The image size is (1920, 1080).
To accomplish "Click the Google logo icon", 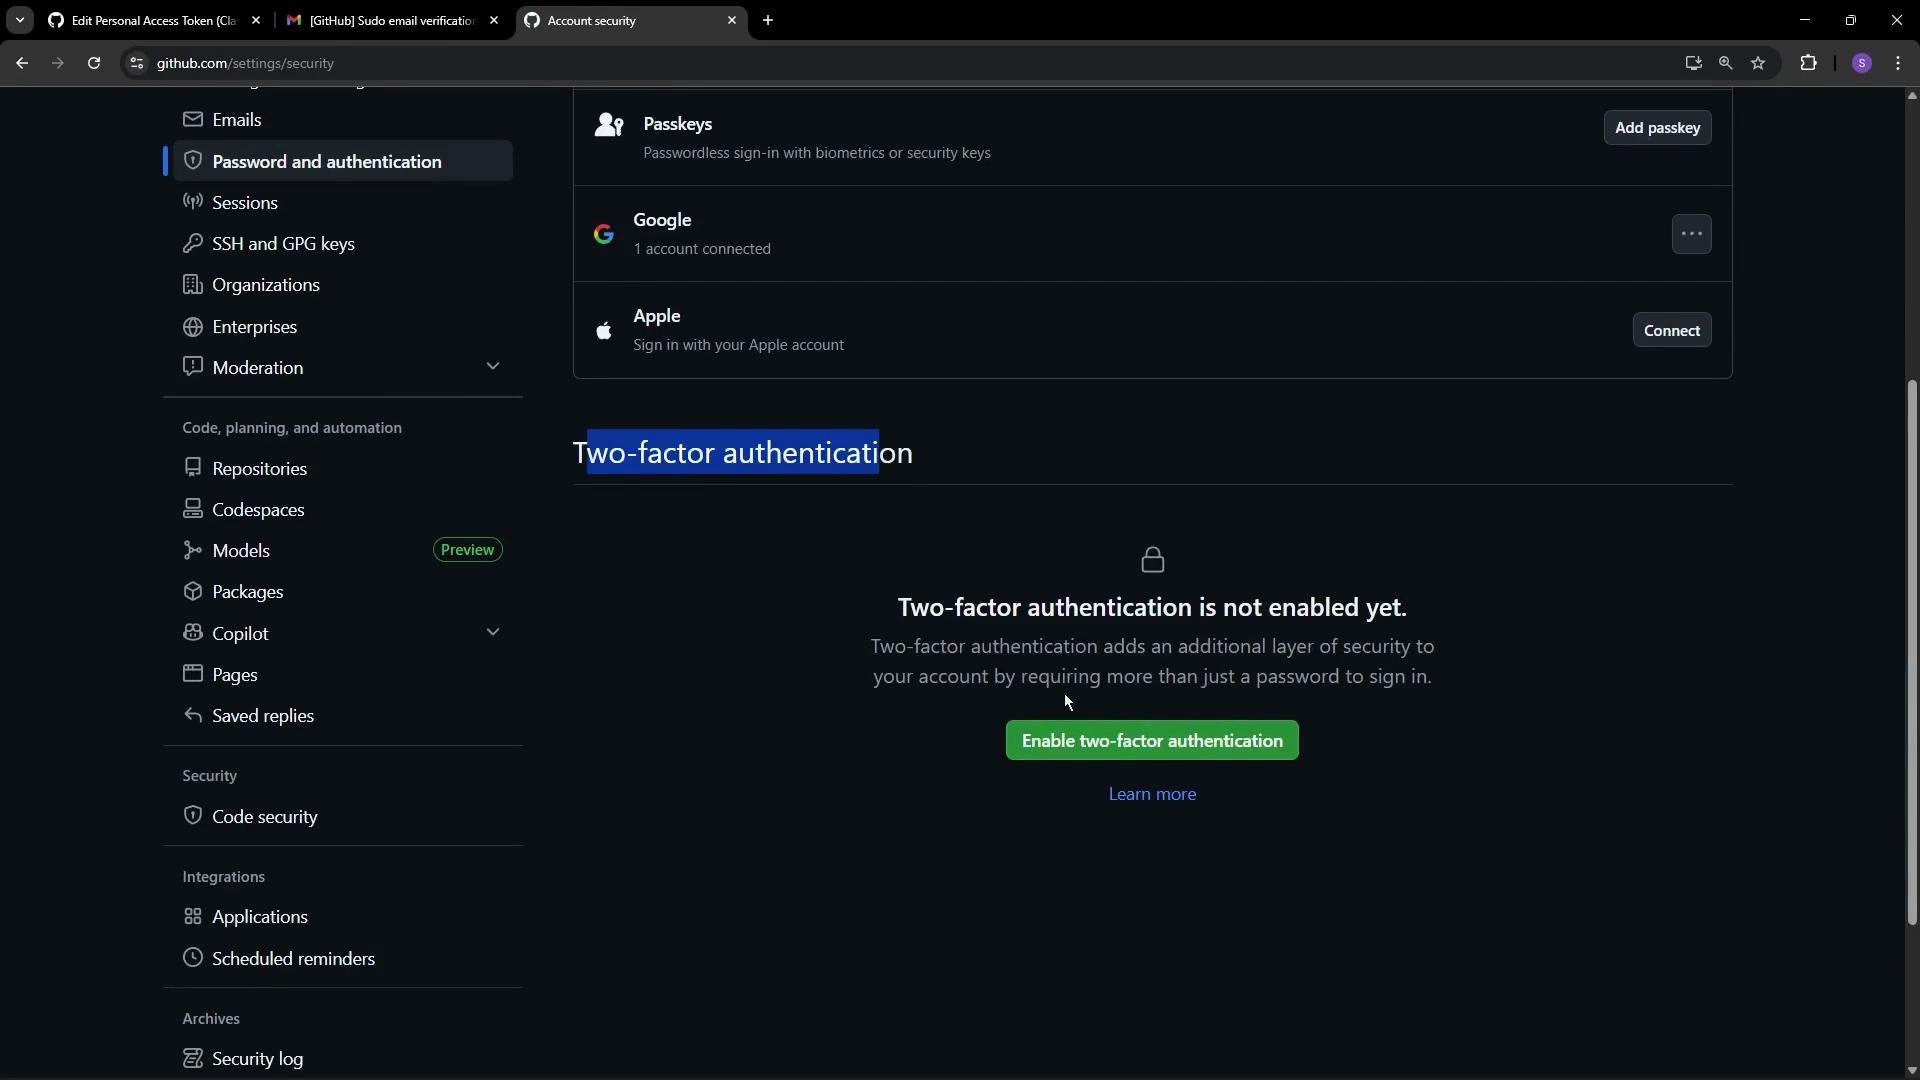I will pyautogui.click(x=603, y=234).
